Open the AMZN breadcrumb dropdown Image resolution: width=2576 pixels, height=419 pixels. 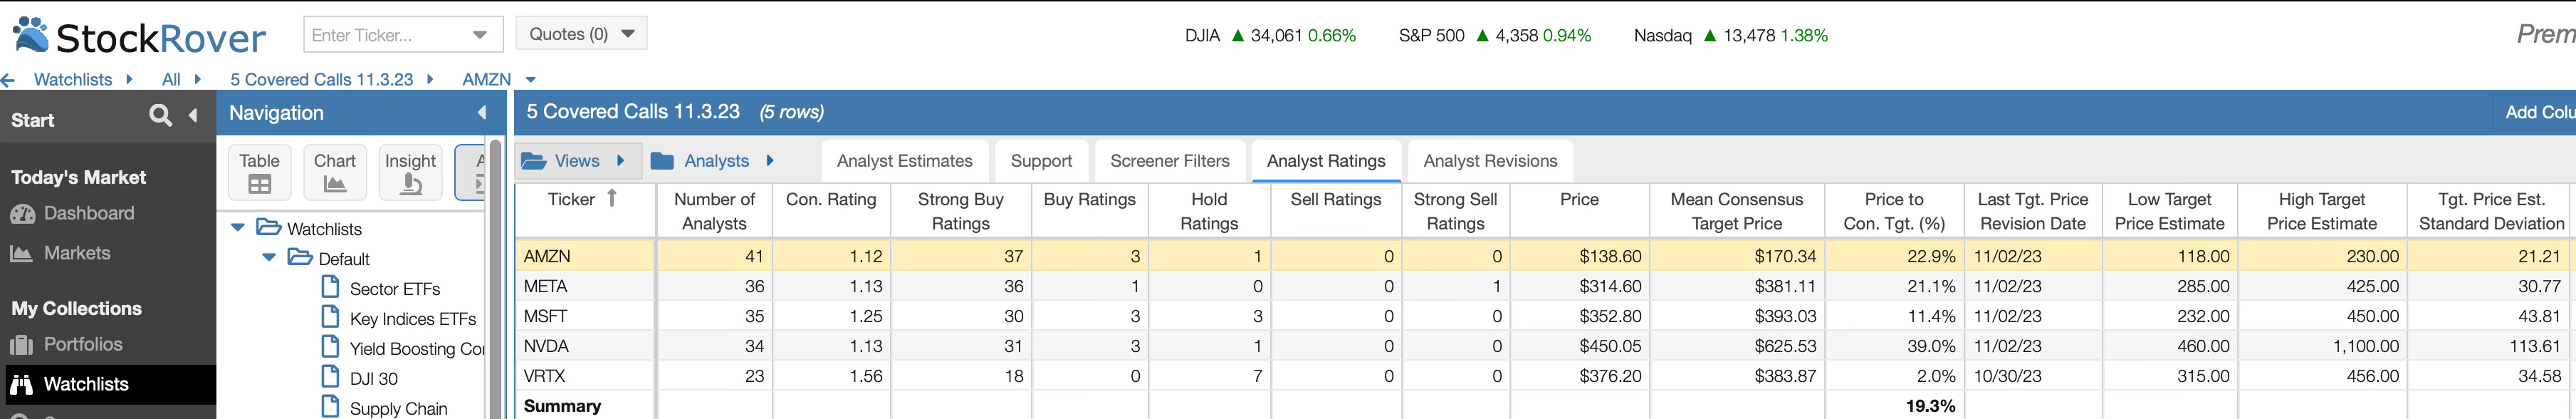(x=531, y=80)
